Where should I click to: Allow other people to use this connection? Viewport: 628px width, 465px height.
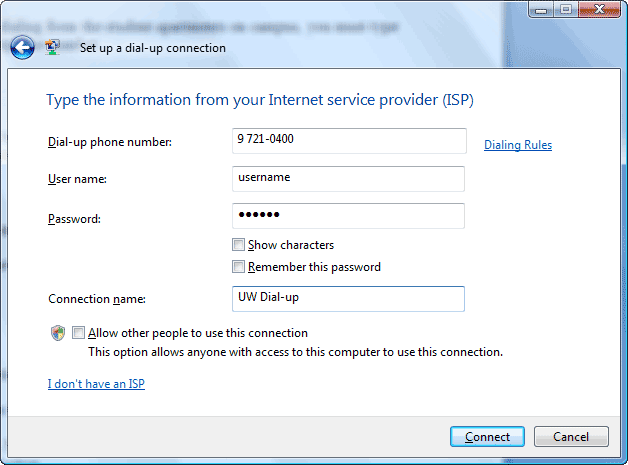point(78,332)
